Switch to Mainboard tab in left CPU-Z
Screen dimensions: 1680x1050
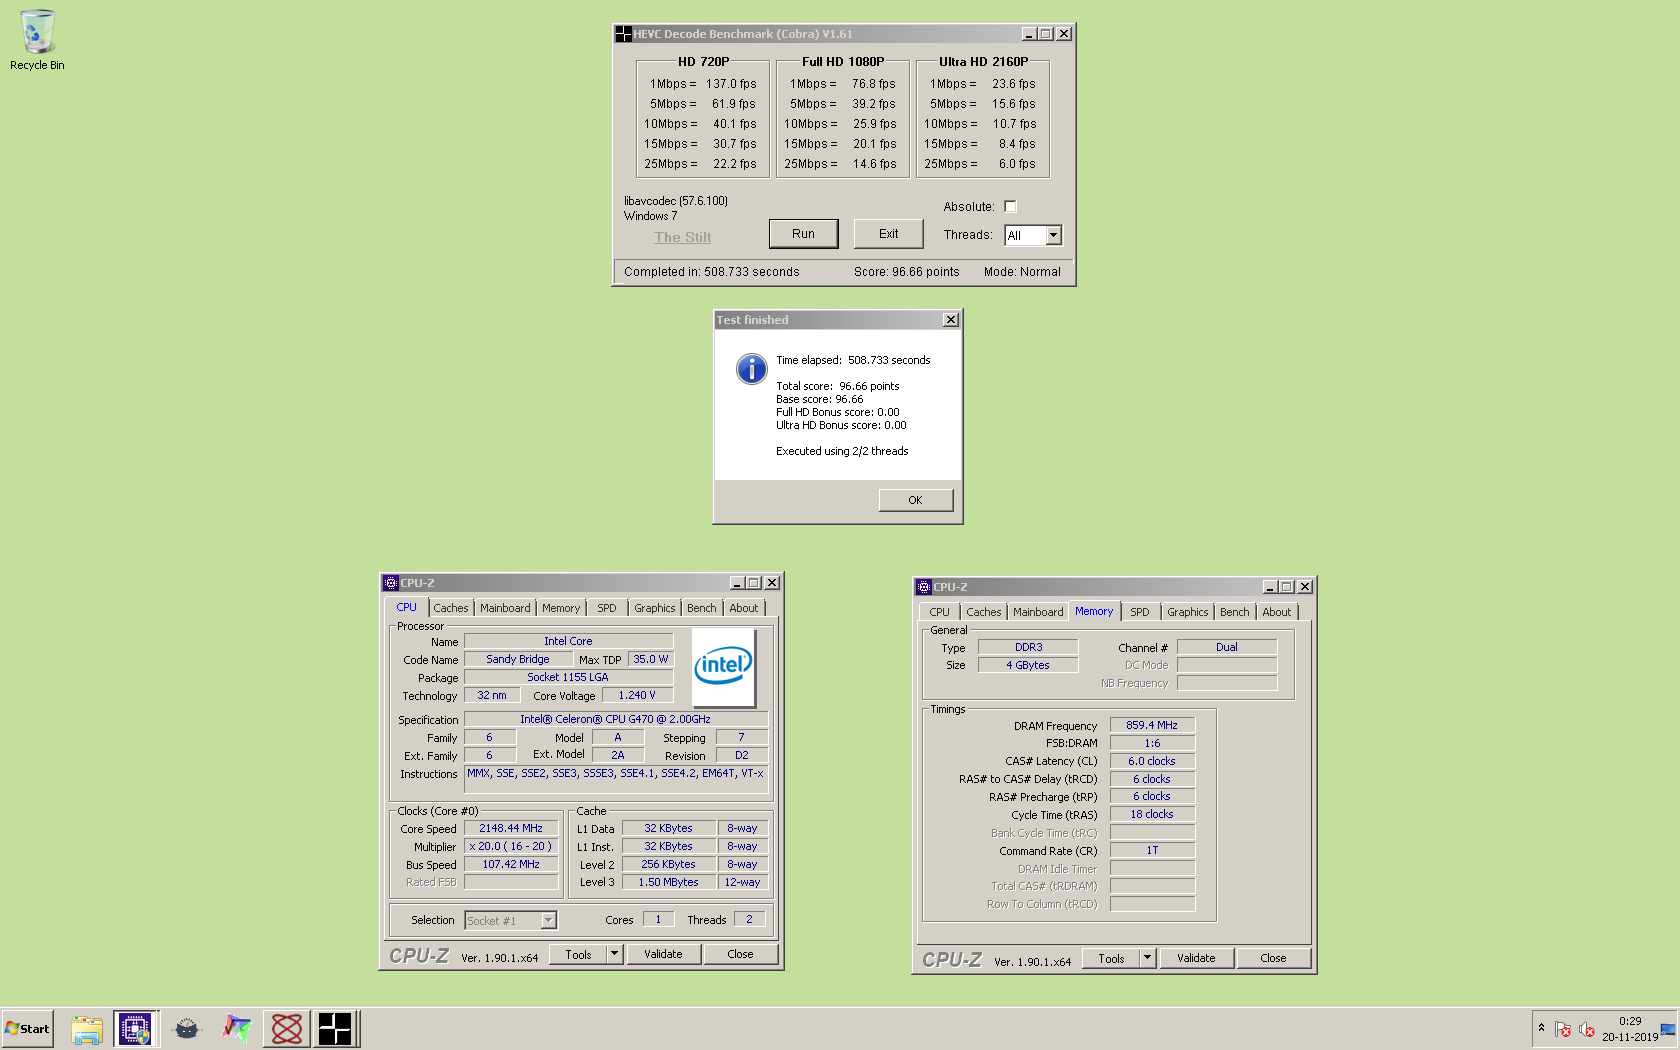505,608
